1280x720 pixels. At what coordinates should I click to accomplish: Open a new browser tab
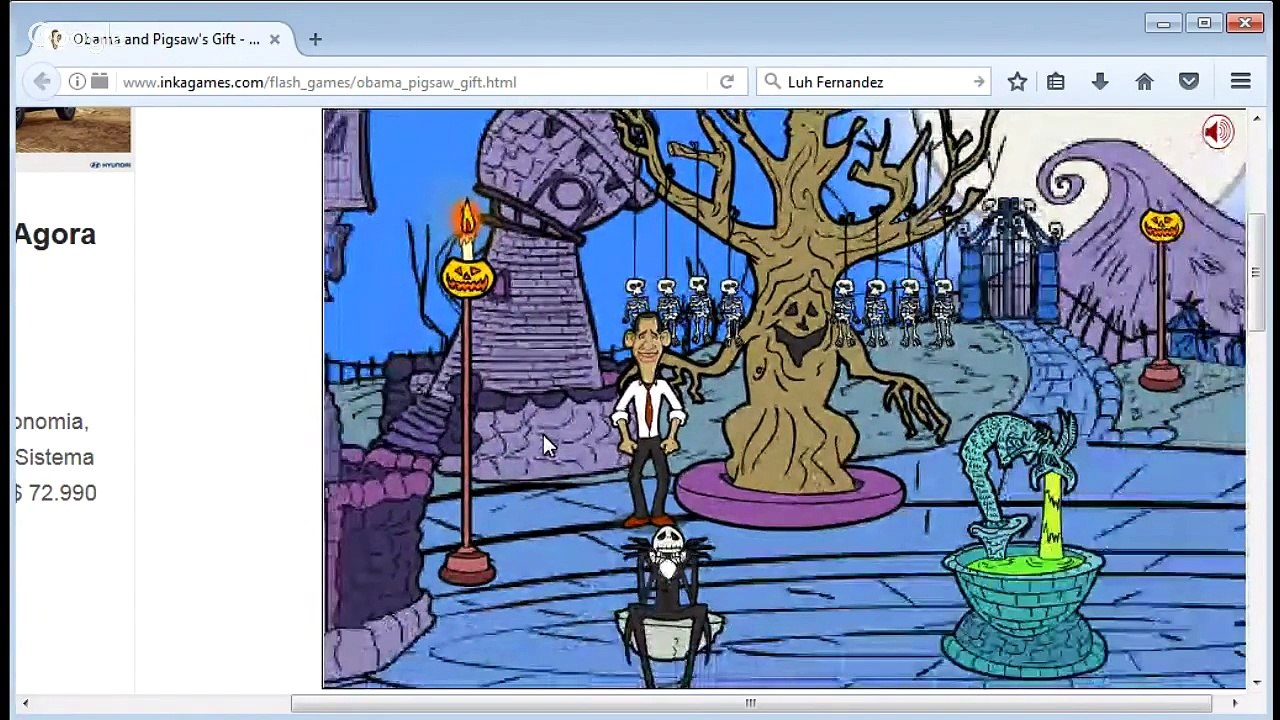point(315,39)
